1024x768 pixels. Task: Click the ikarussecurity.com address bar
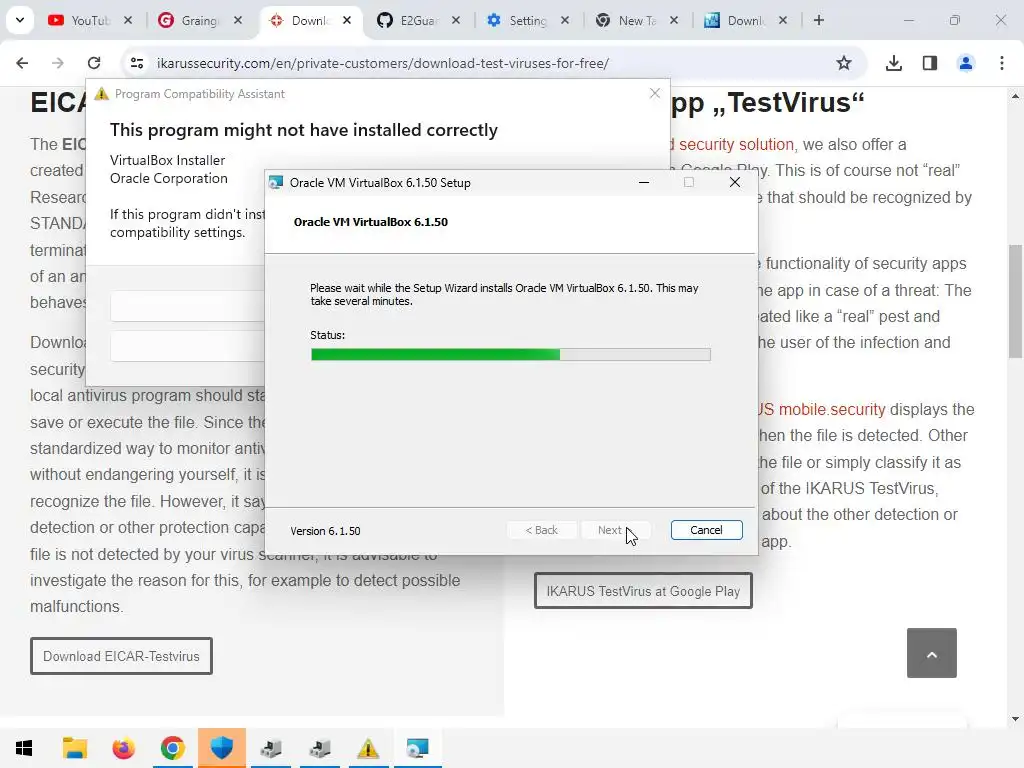tap(382, 63)
